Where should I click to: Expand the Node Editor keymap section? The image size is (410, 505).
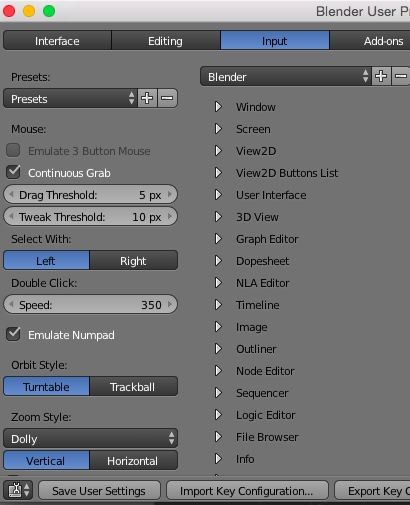(218, 371)
